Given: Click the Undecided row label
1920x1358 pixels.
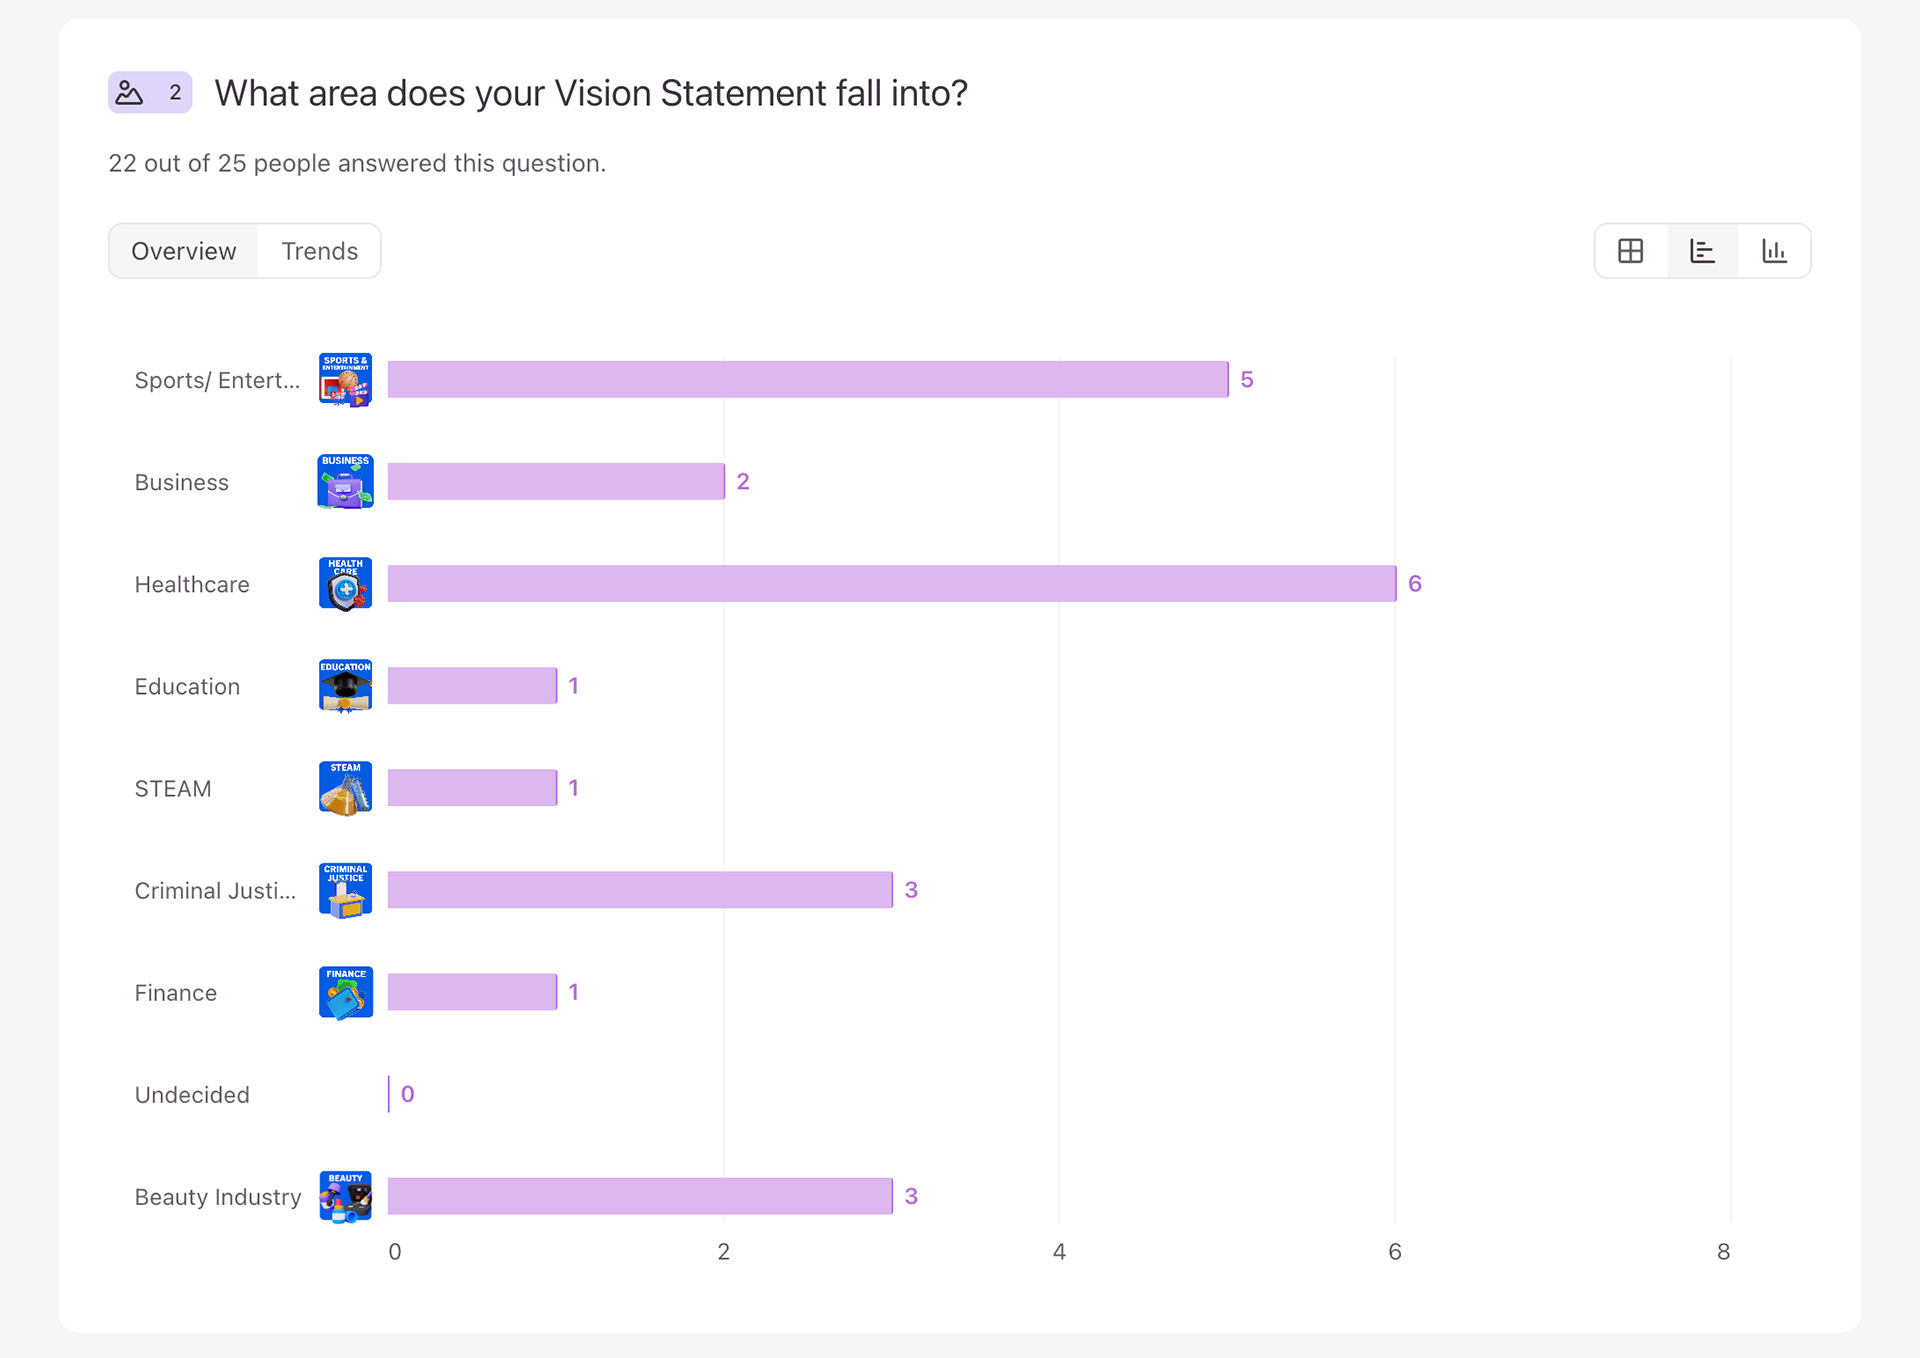Looking at the screenshot, I should 192,1095.
